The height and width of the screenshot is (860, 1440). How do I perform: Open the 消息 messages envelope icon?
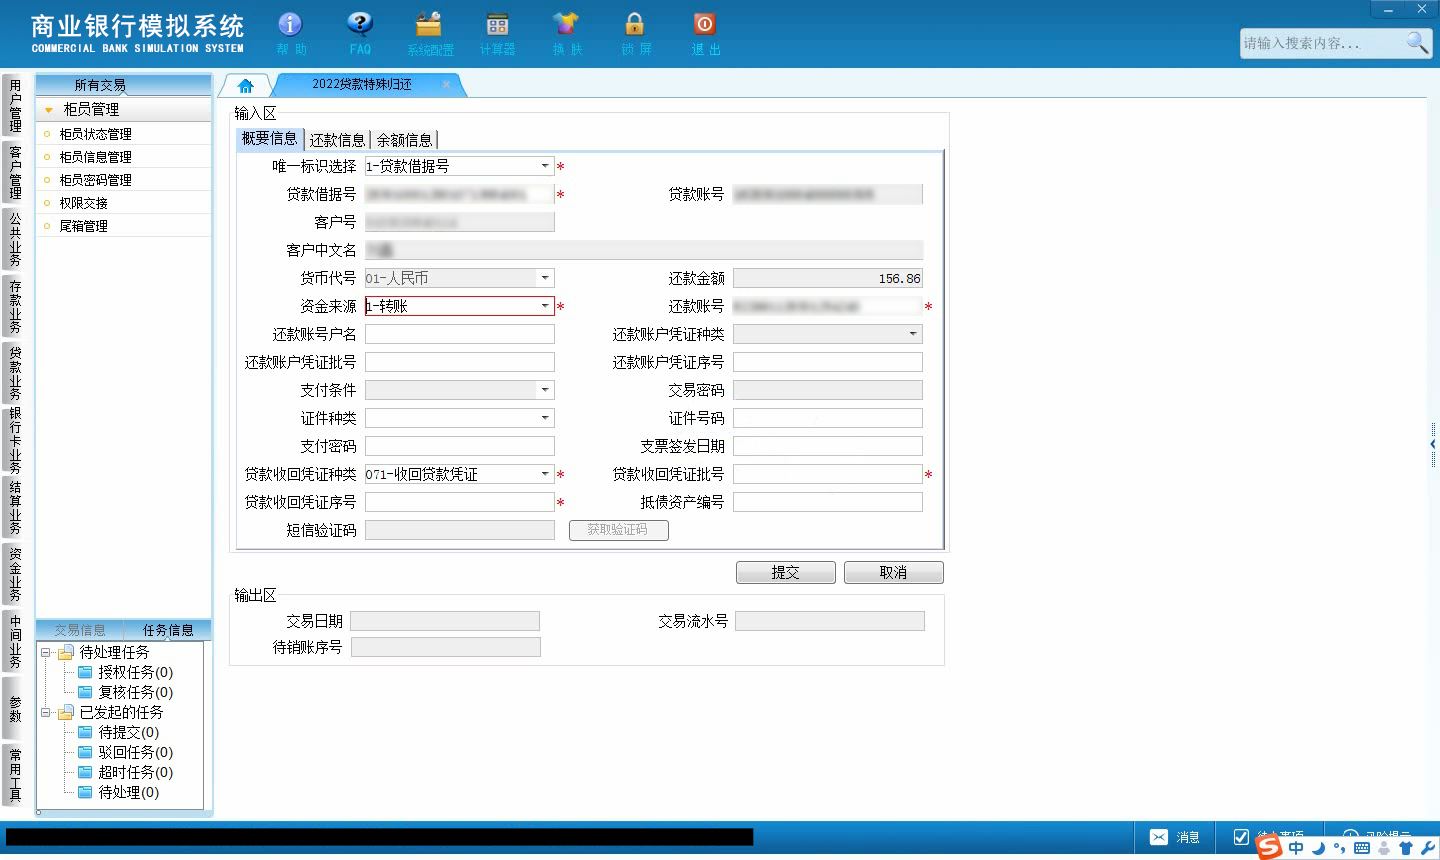point(1158,837)
